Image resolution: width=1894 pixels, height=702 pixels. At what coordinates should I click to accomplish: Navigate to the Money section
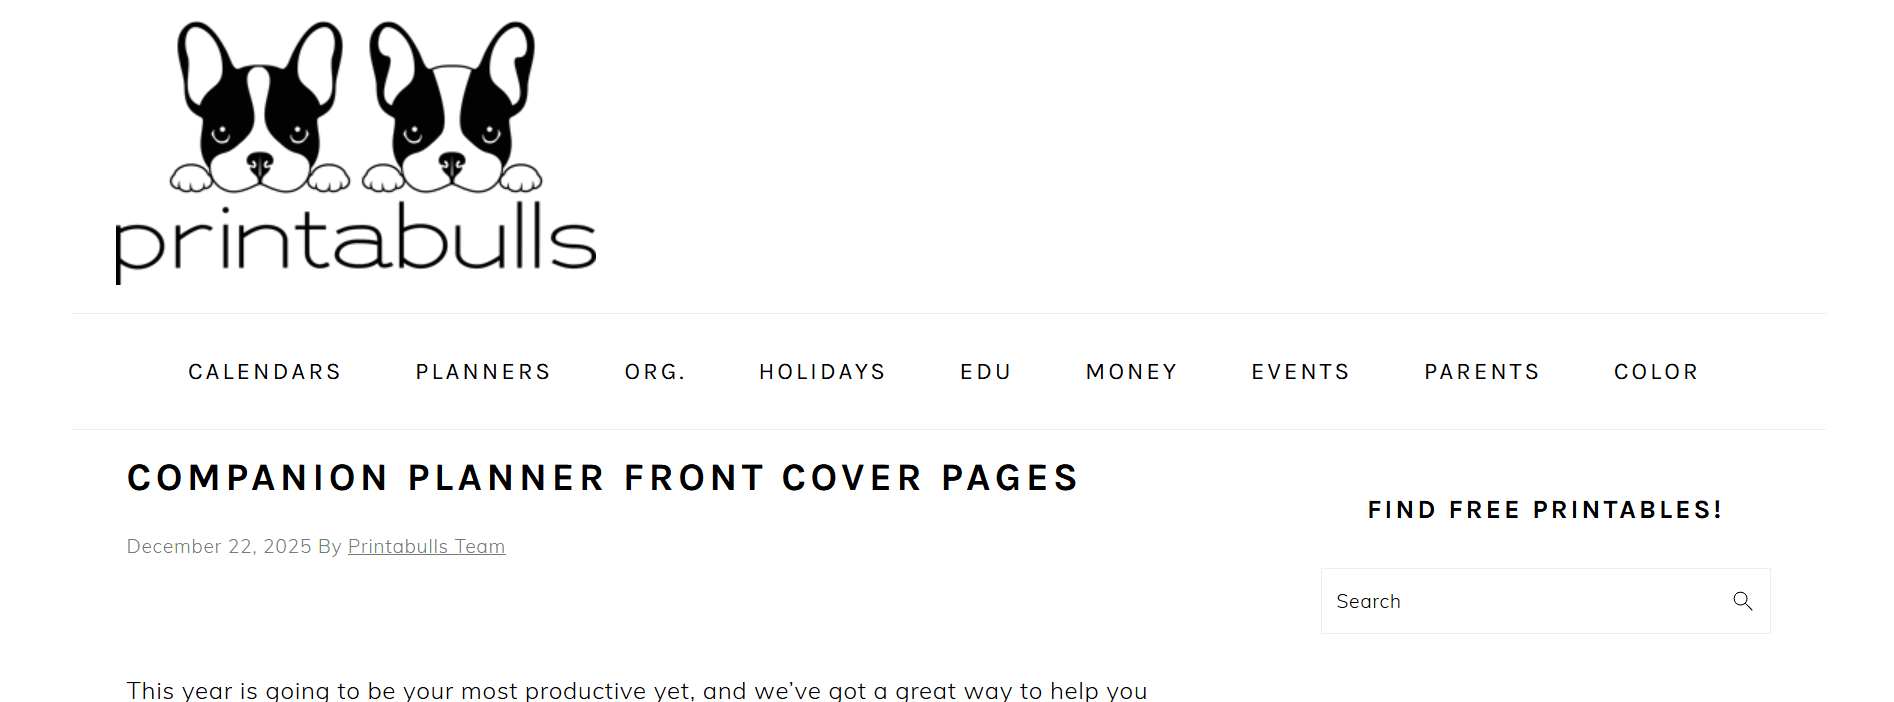(x=1132, y=372)
